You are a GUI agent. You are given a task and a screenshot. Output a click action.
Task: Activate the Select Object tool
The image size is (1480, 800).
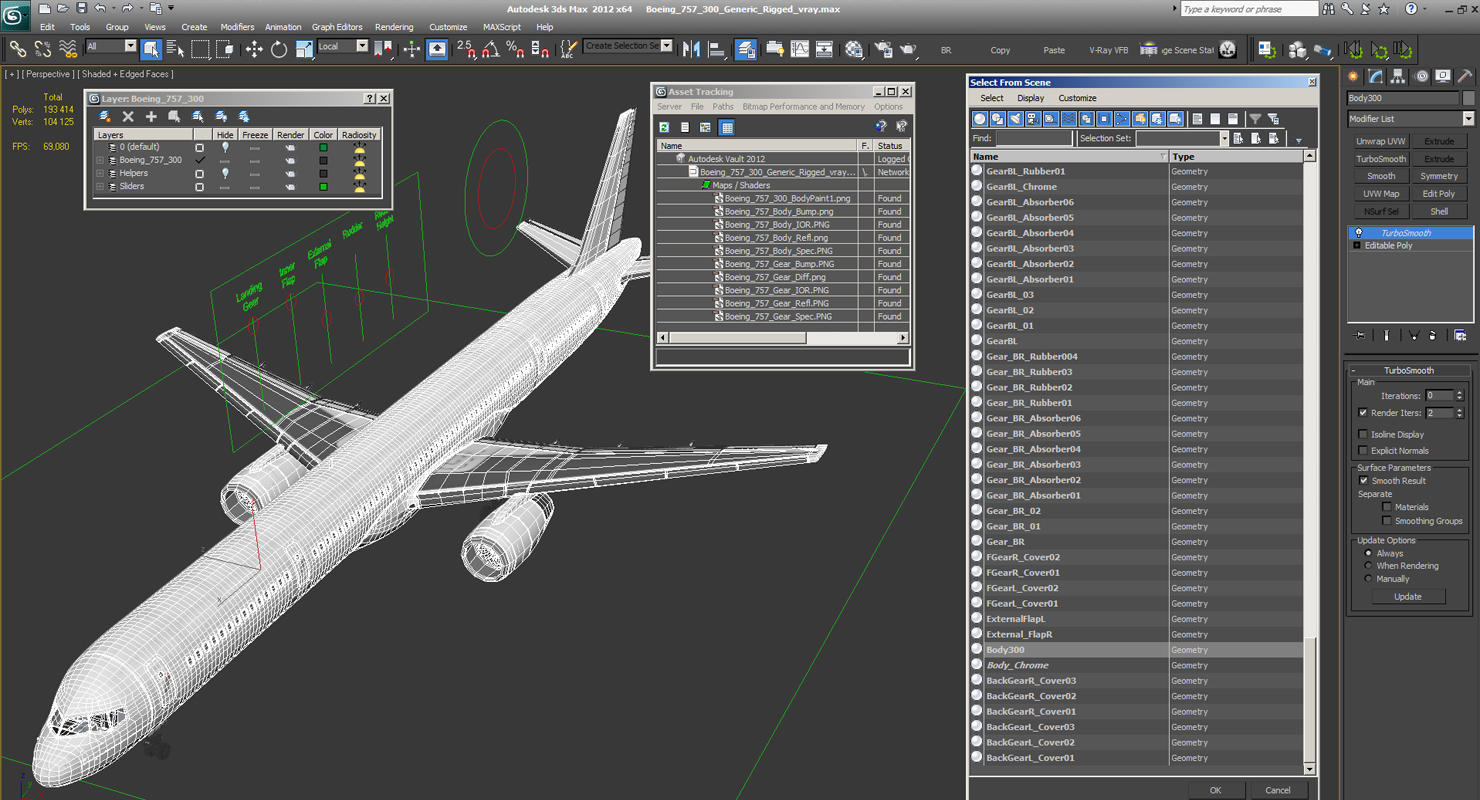(151, 49)
